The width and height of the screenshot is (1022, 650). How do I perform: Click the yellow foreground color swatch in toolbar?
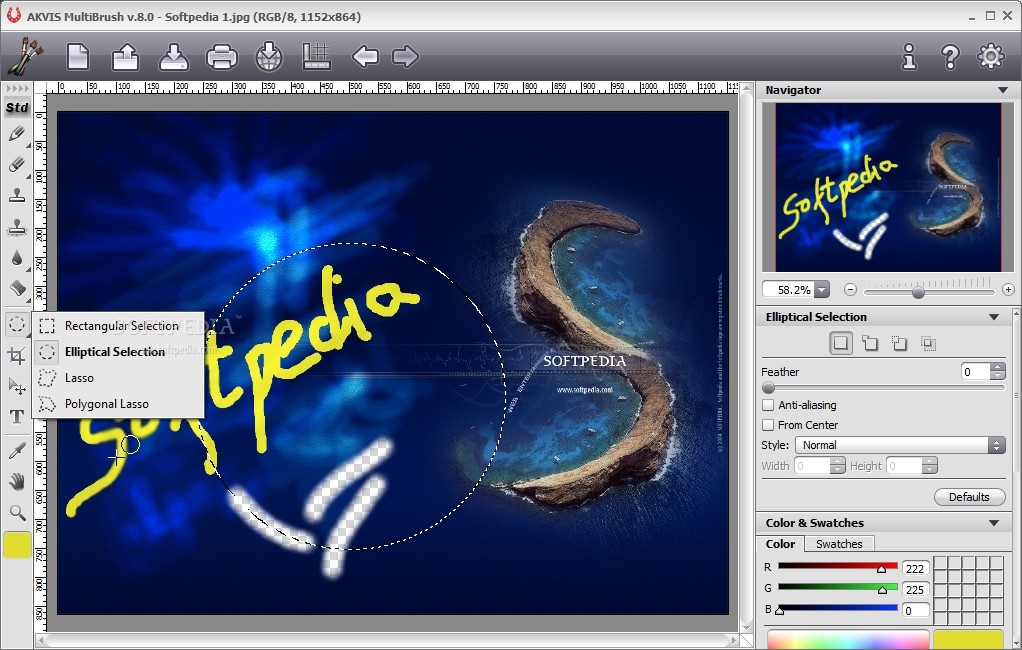coord(17,545)
